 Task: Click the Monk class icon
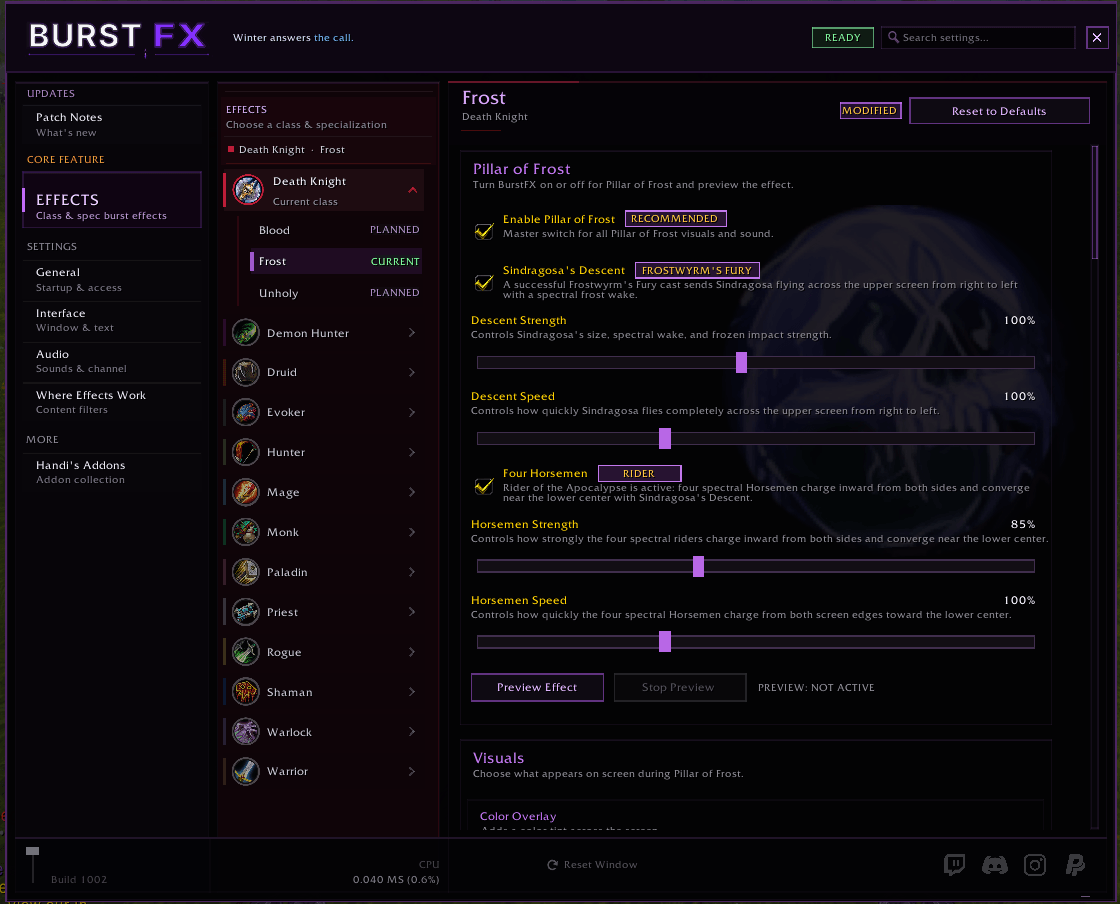coord(246,532)
